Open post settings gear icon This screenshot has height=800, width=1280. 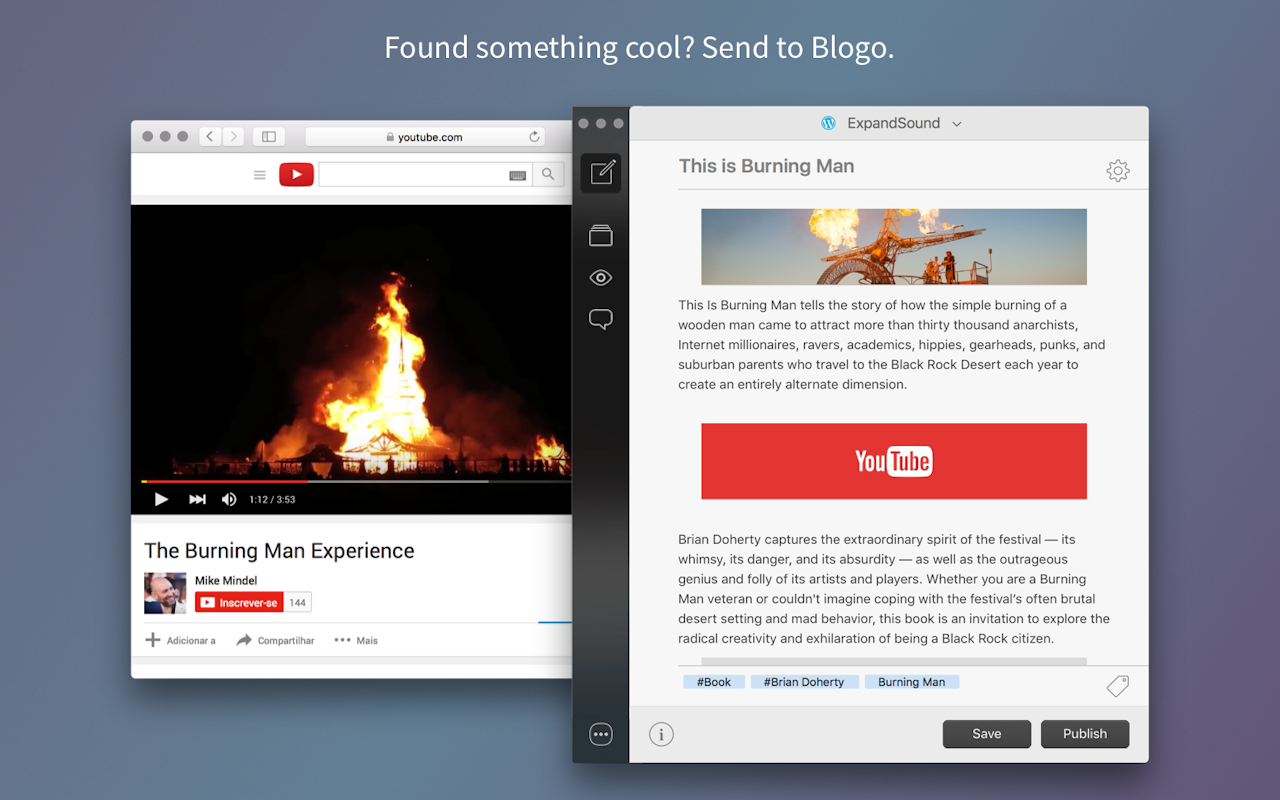pyautogui.click(x=1118, y=171)
